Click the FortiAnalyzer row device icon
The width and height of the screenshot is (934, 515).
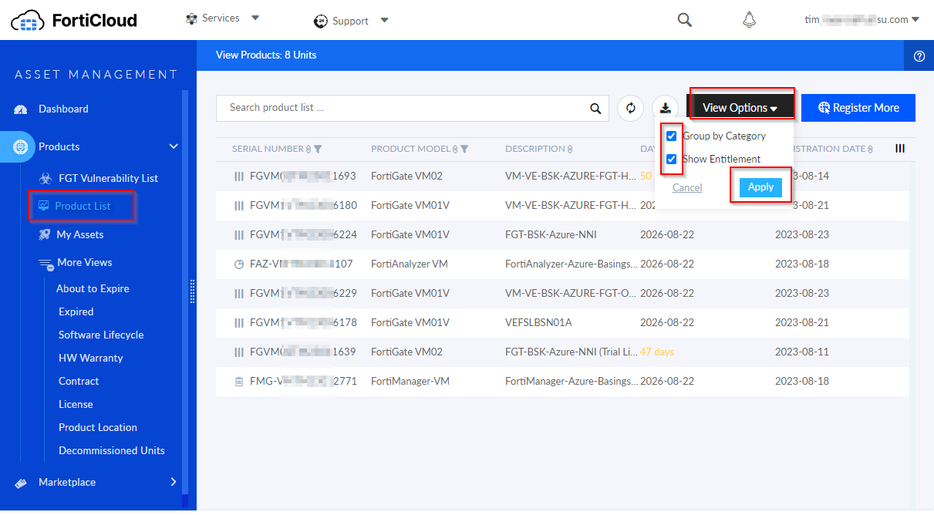pos(239,264)
